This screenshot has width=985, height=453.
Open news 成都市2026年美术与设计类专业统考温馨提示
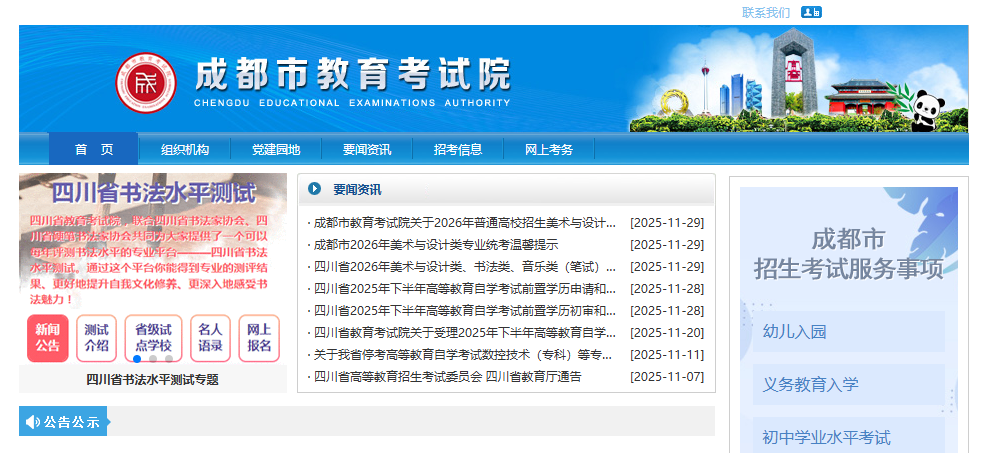pyautogui.click(x=436, y=245)
